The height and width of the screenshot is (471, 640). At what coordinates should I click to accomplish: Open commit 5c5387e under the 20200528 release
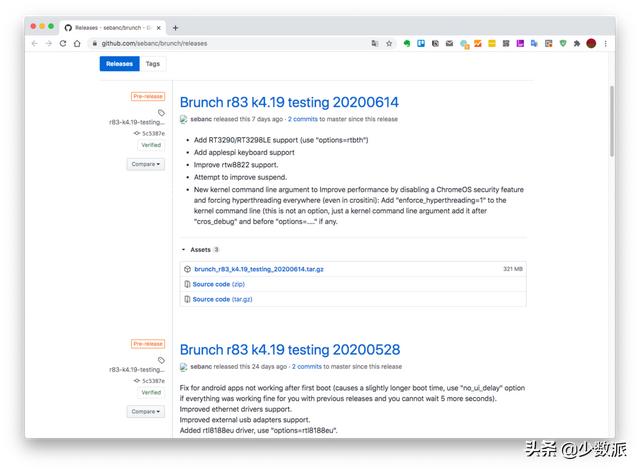pos(153,381)
